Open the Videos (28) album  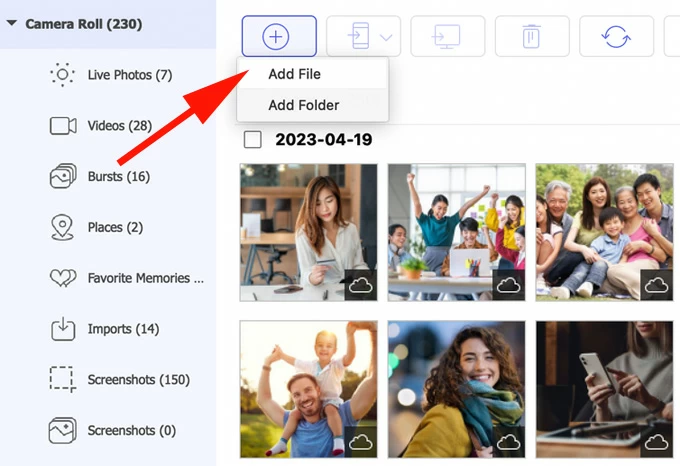coord(119,126)
